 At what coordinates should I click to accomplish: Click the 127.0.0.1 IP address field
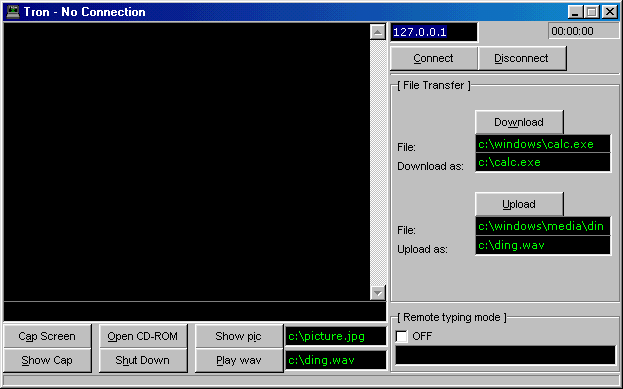pos(434,32)
